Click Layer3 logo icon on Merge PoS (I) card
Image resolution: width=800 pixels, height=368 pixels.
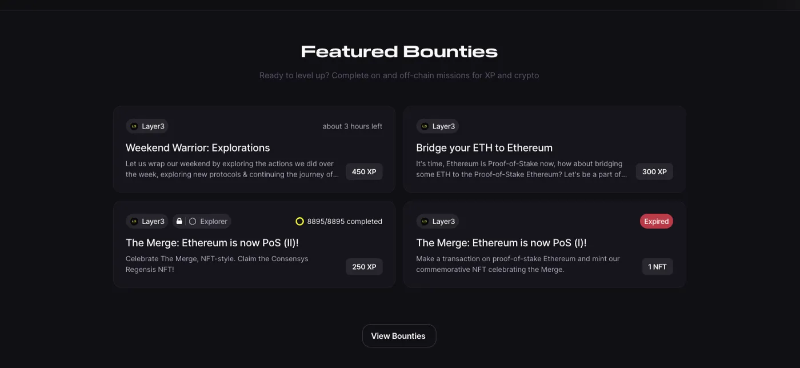click(424, 222)
